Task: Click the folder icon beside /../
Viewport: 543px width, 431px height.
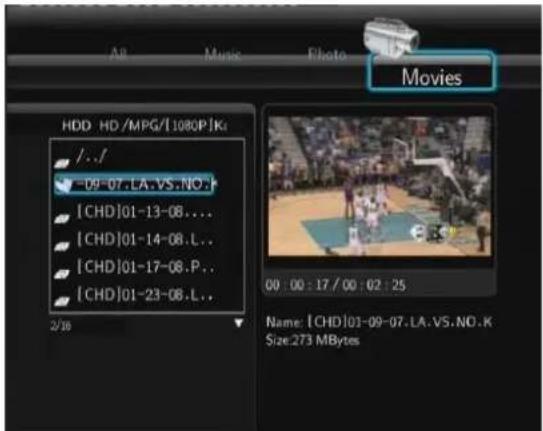Action: coord(62,163)
